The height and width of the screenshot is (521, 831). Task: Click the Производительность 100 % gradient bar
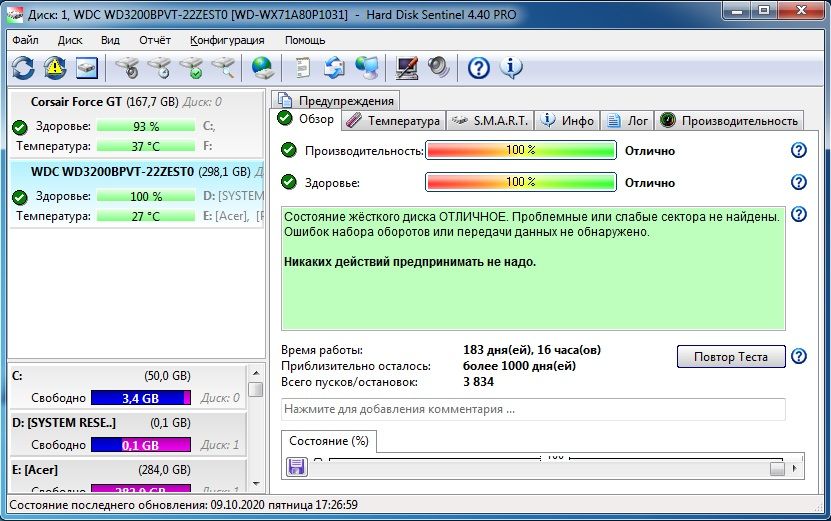[521, 150]
